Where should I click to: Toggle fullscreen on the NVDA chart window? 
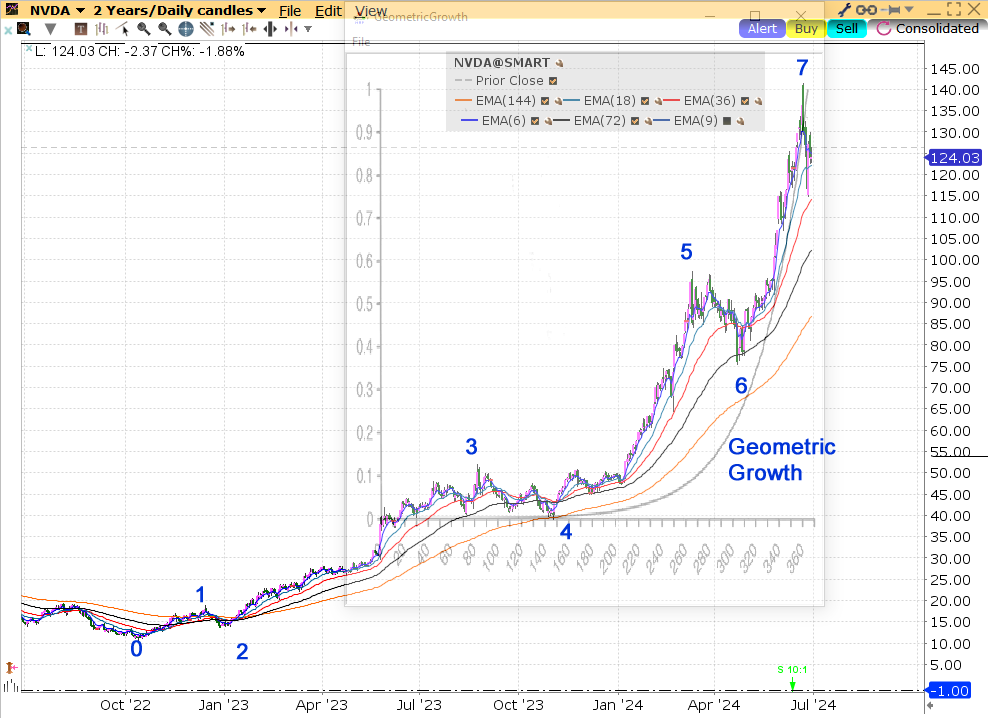[955, 9]
